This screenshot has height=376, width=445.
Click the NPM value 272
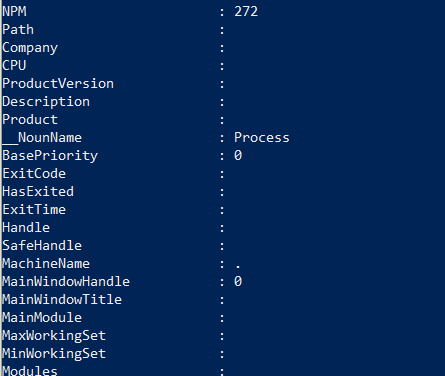coord(246,12)
